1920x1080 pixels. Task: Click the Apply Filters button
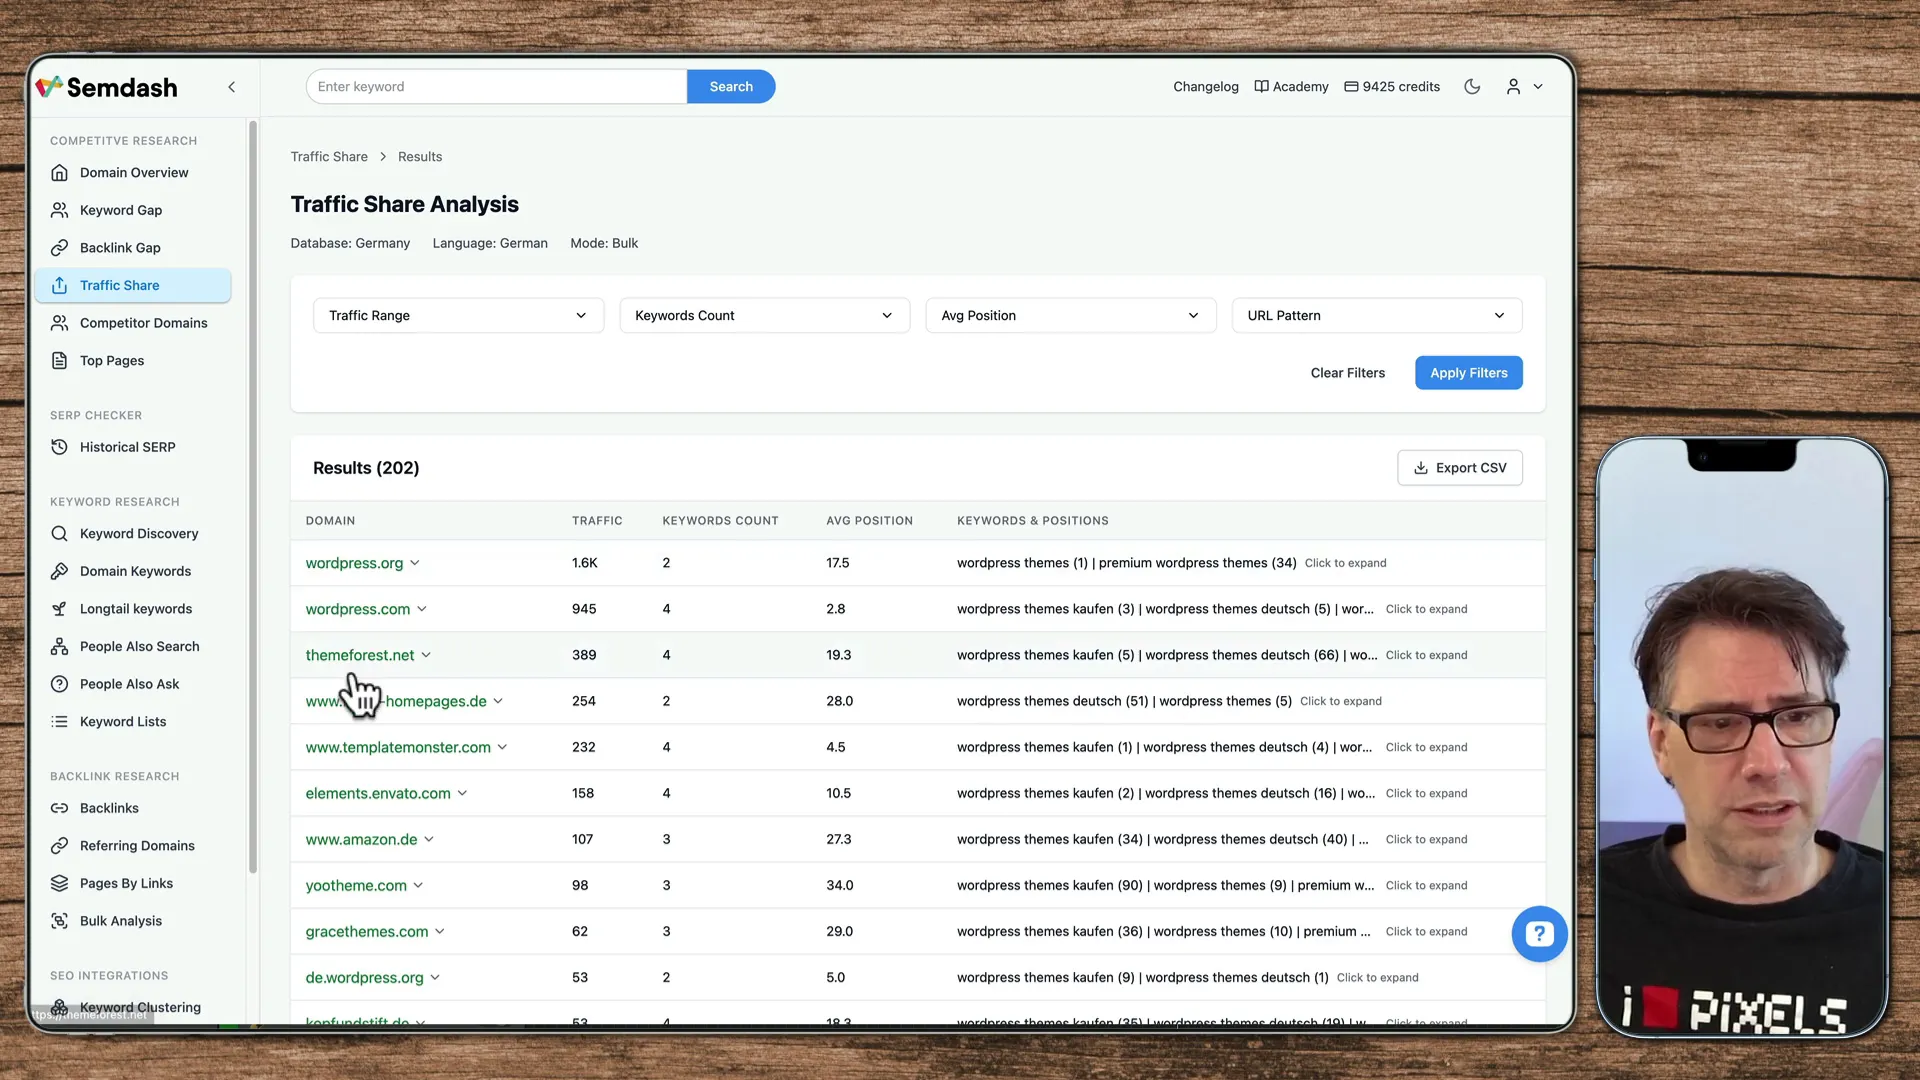tap(1468, 372)
